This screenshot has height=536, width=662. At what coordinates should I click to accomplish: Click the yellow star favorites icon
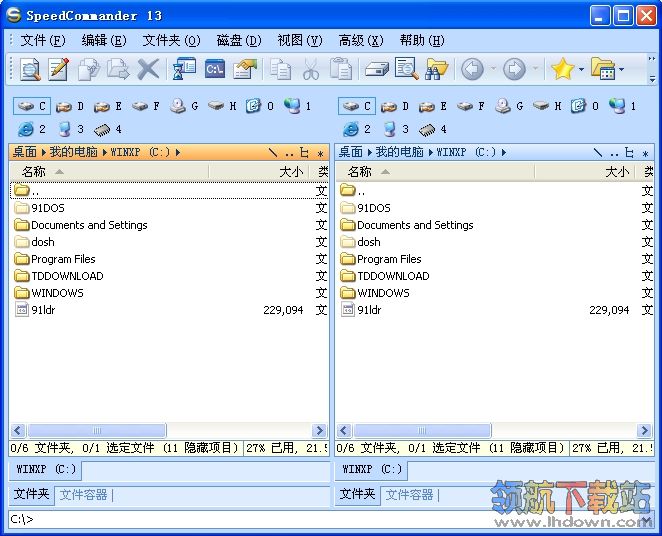(x=562, y=69)
